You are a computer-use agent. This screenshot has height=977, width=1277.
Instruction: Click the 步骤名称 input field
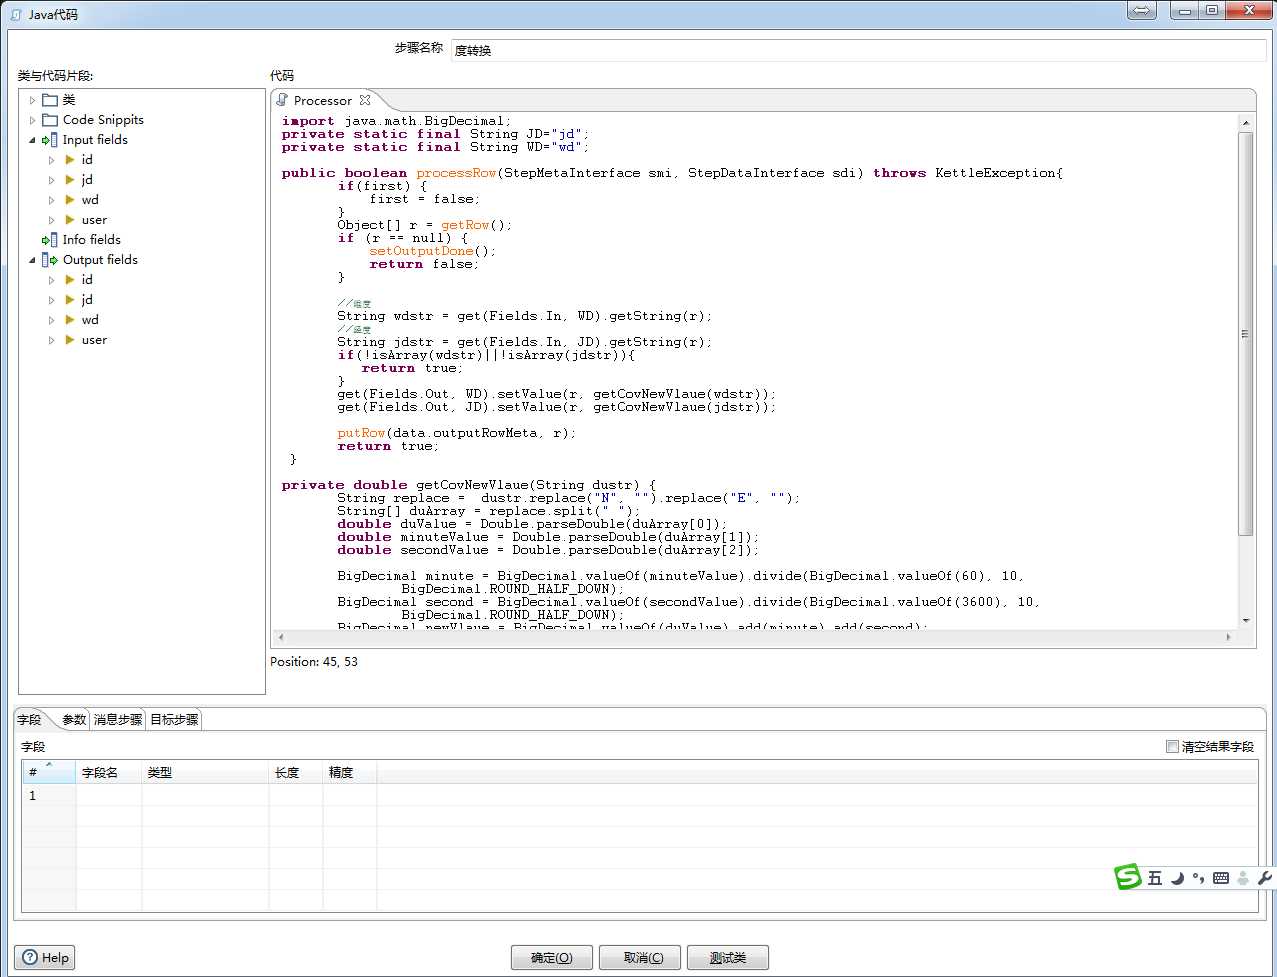click(858, 50)
